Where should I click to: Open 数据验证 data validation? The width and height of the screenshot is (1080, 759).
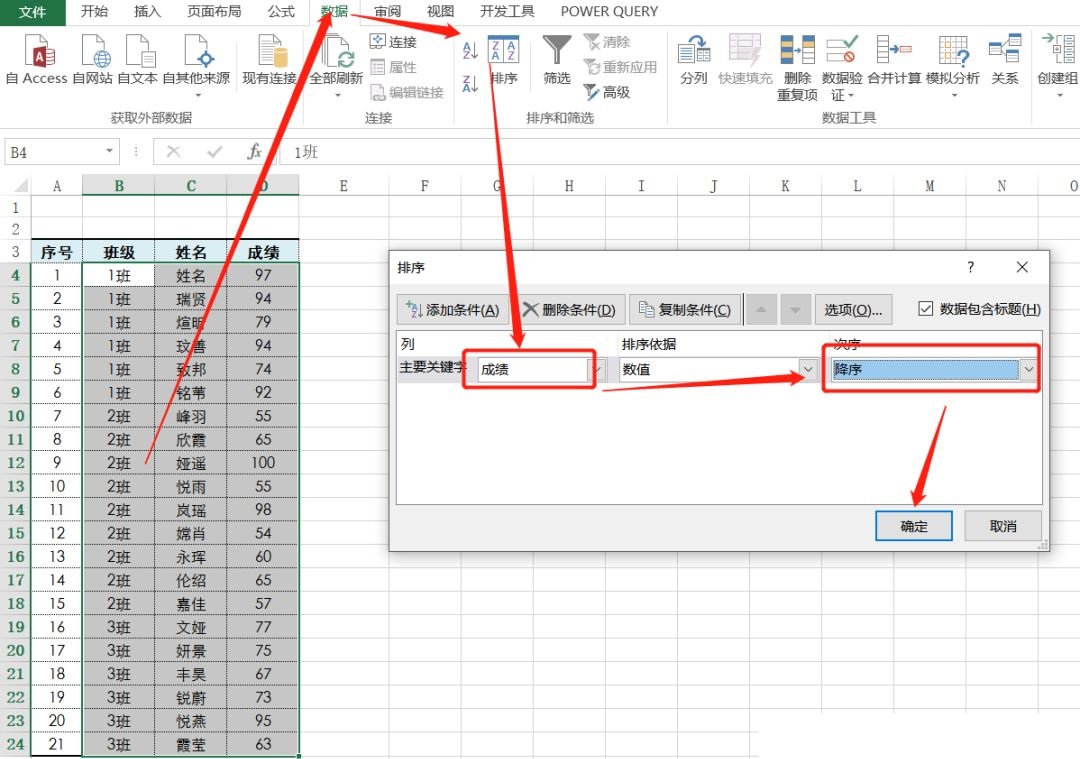(842, 68)
